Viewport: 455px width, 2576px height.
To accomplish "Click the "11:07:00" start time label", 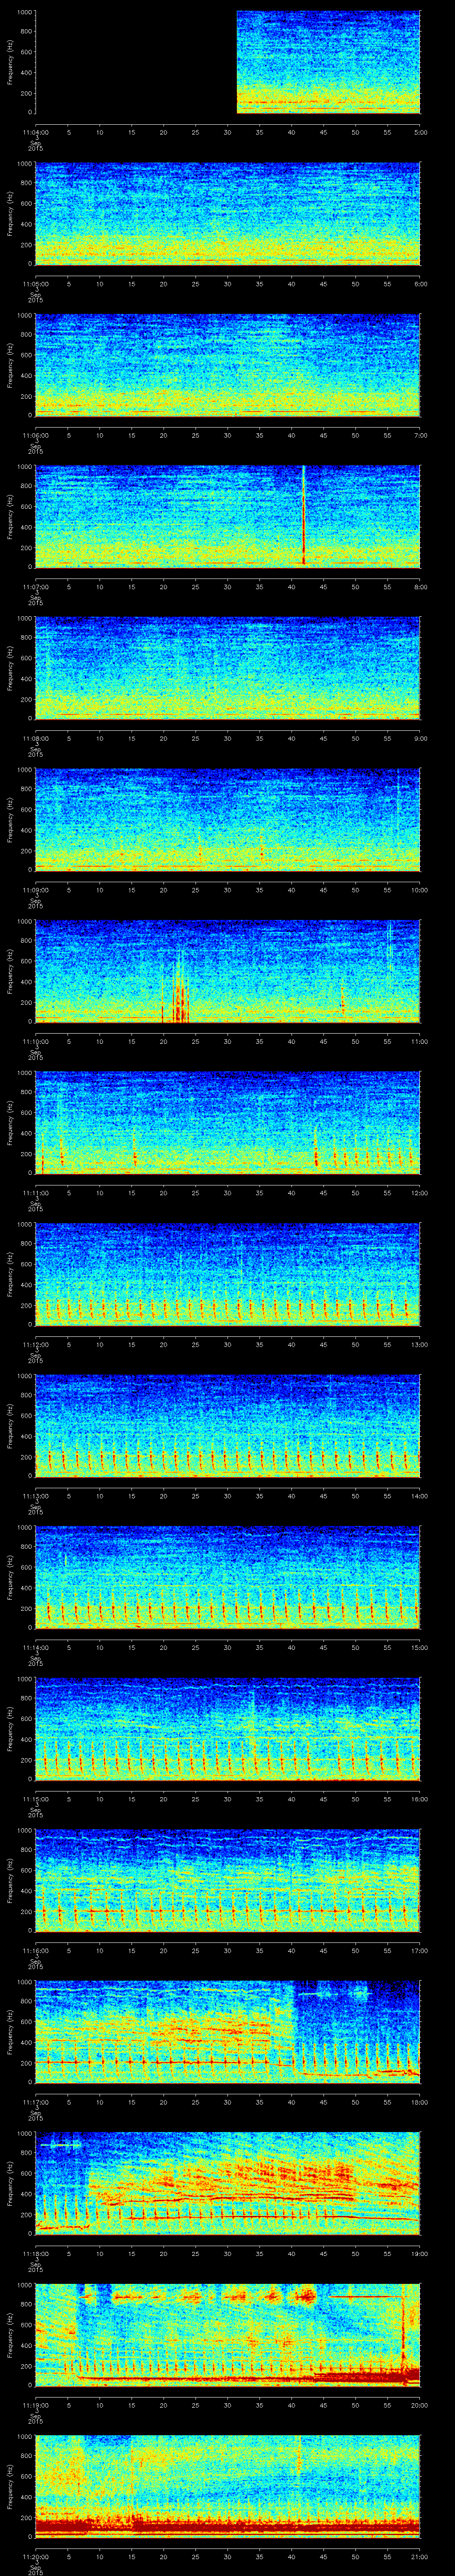I will point(35,587).
